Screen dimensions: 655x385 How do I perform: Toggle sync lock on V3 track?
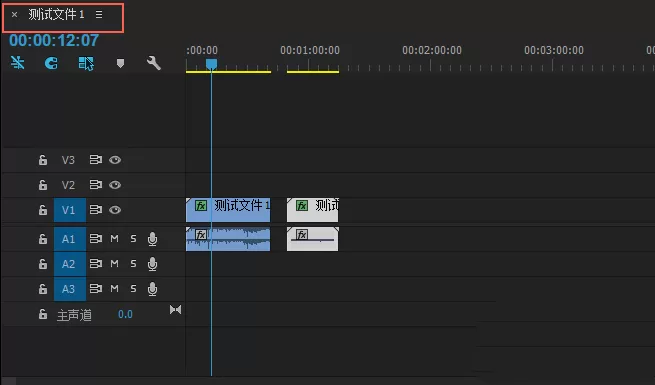point(96,160)
